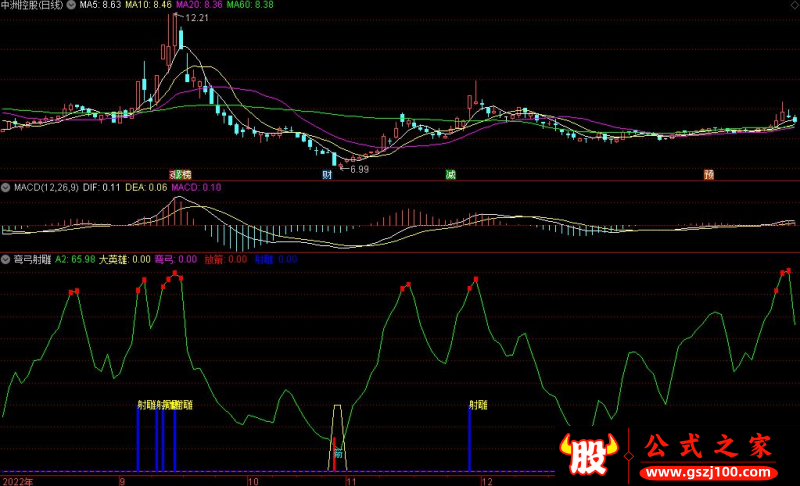Select the MA5 moving average label

click(101, 5)
